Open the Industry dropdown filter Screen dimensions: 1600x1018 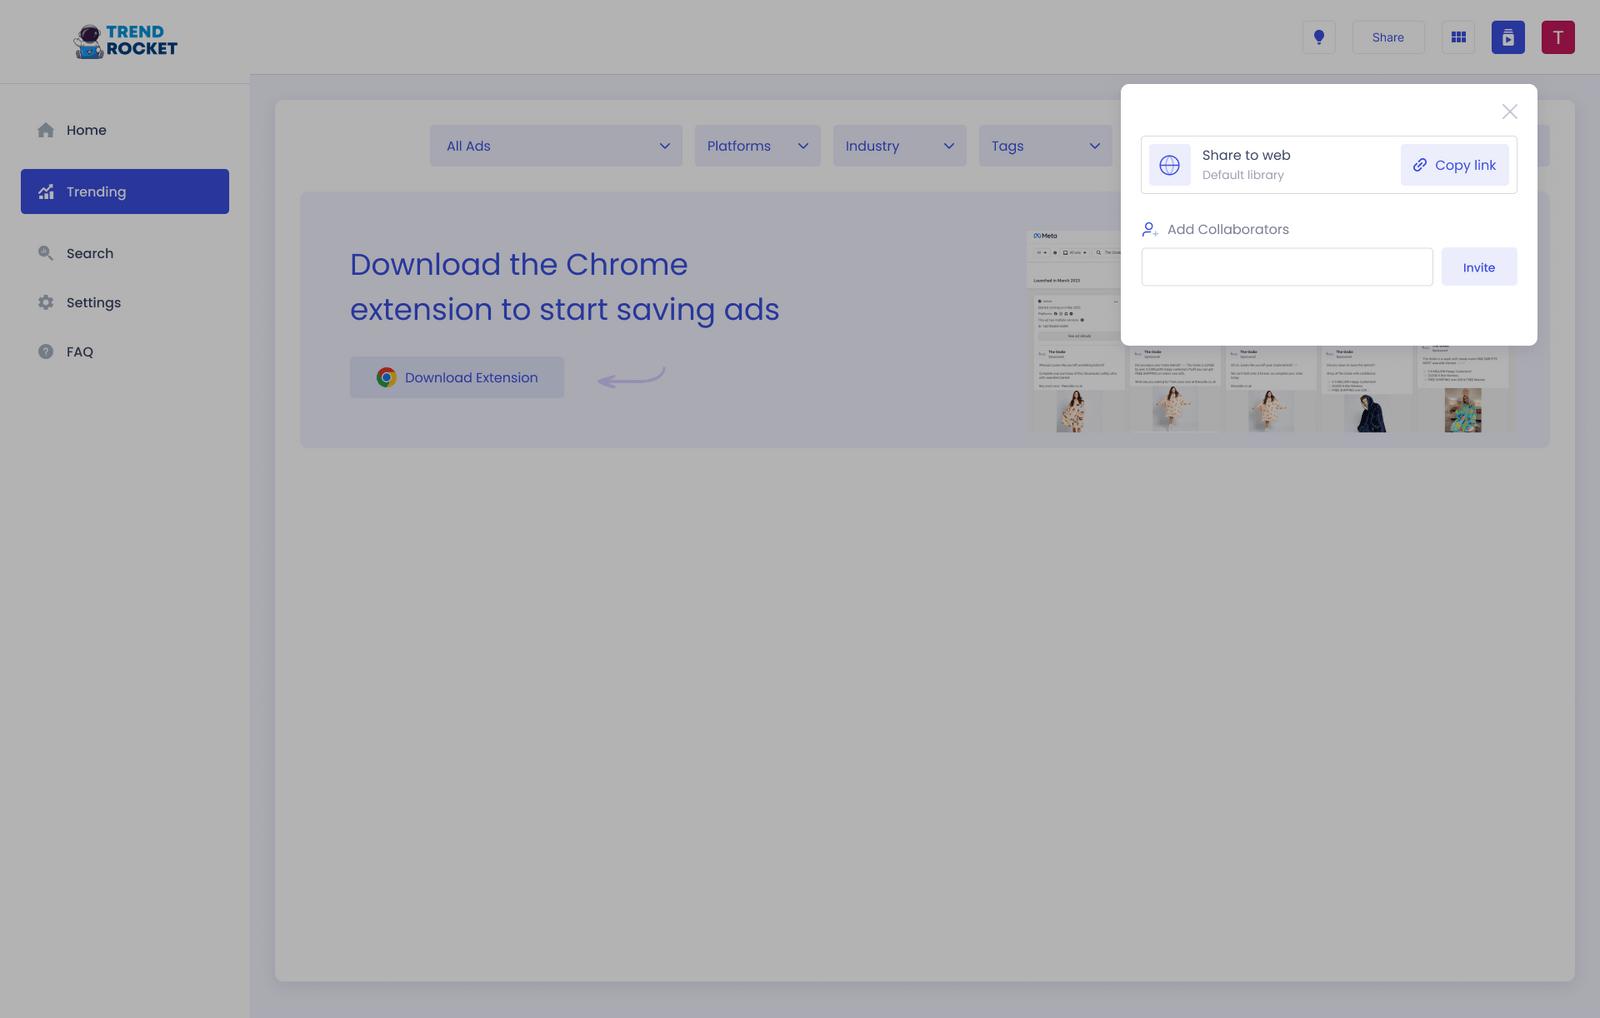pyautogui.click(x=899, y=145)
